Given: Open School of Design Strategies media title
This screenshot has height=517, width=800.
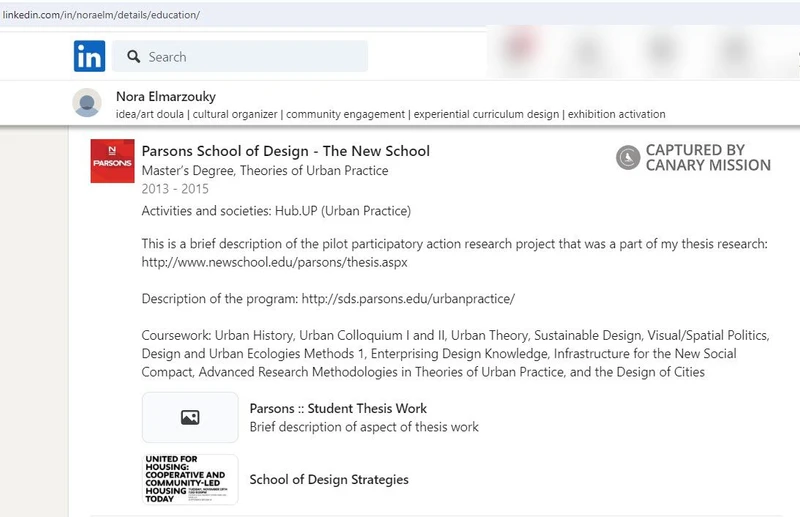Looking at the screenshot, I should [x=329, y=480].
